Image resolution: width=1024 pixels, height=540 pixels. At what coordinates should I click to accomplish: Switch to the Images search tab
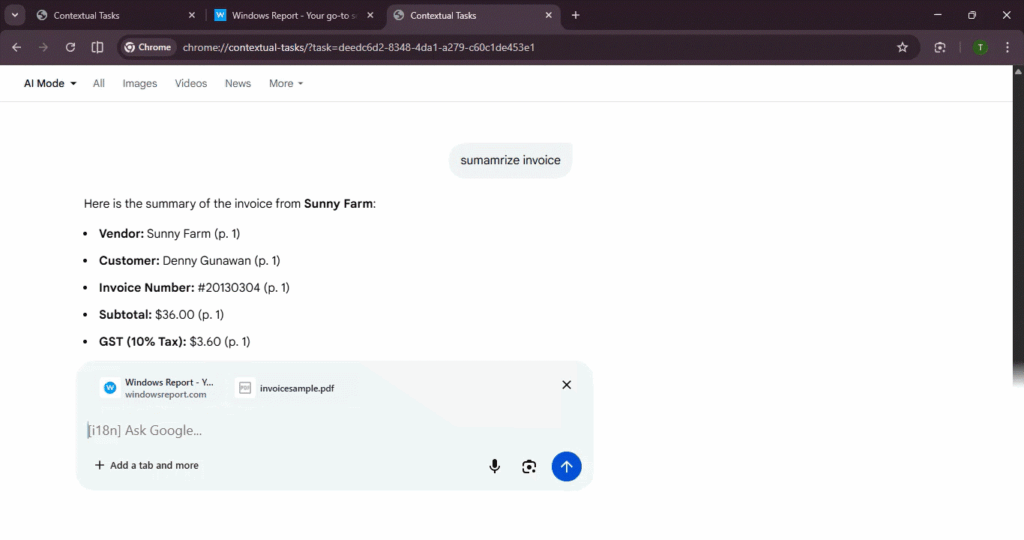[139, 83]
